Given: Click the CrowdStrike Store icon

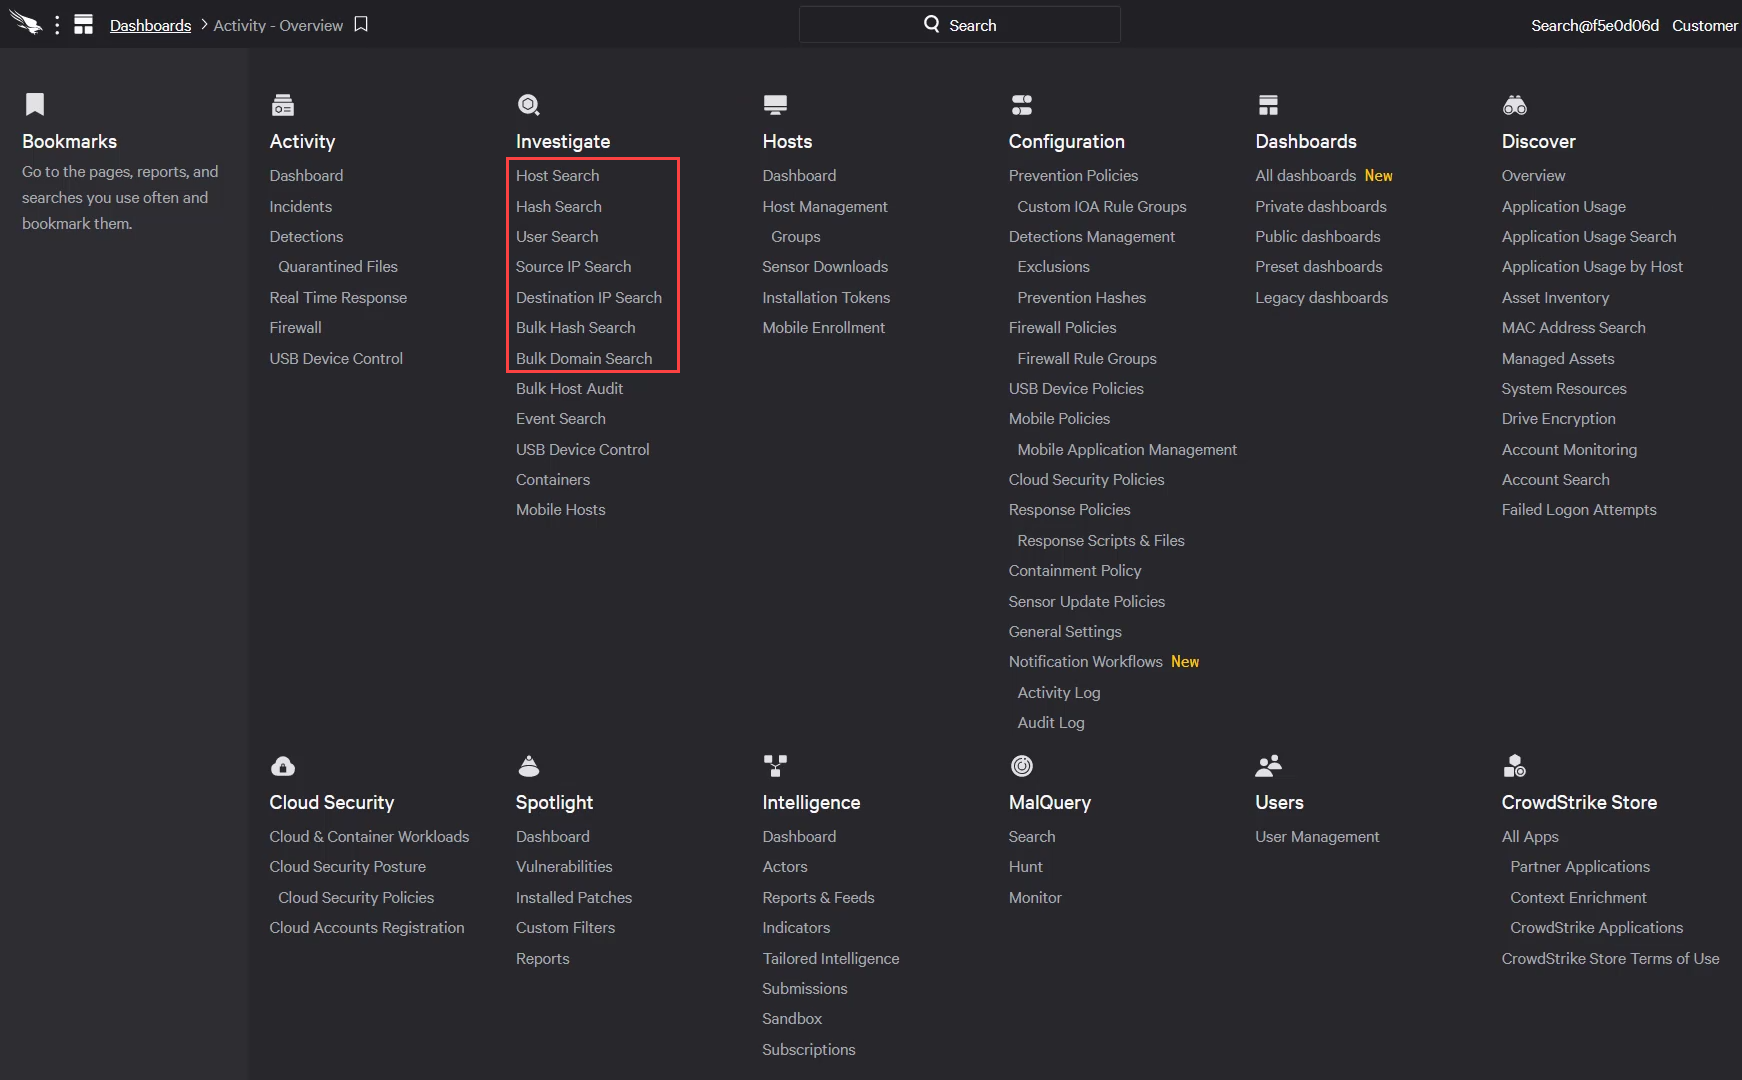Looking at the screenshot, I should pos(1515,766).
